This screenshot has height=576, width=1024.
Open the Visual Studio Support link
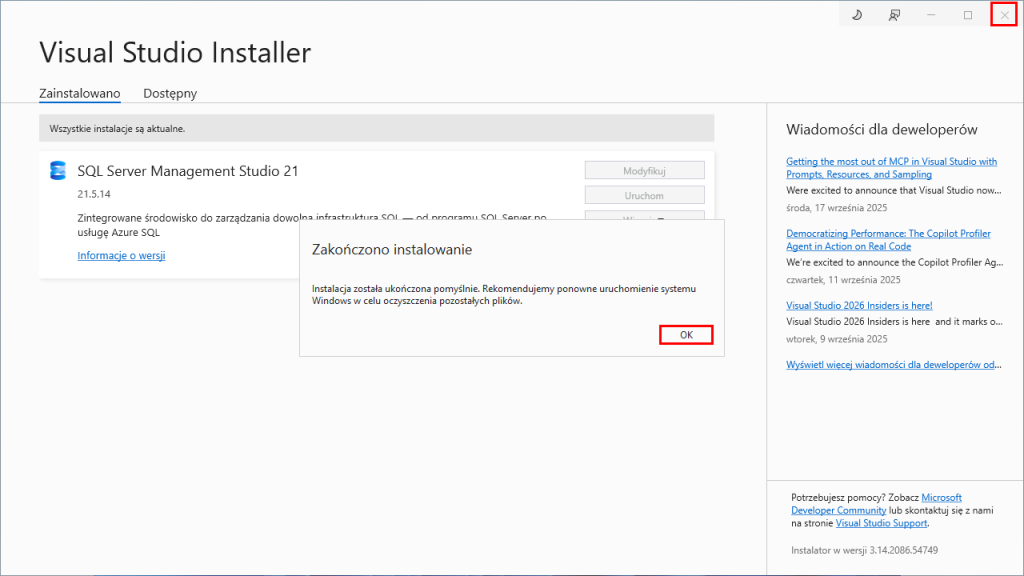coord(881,522)
